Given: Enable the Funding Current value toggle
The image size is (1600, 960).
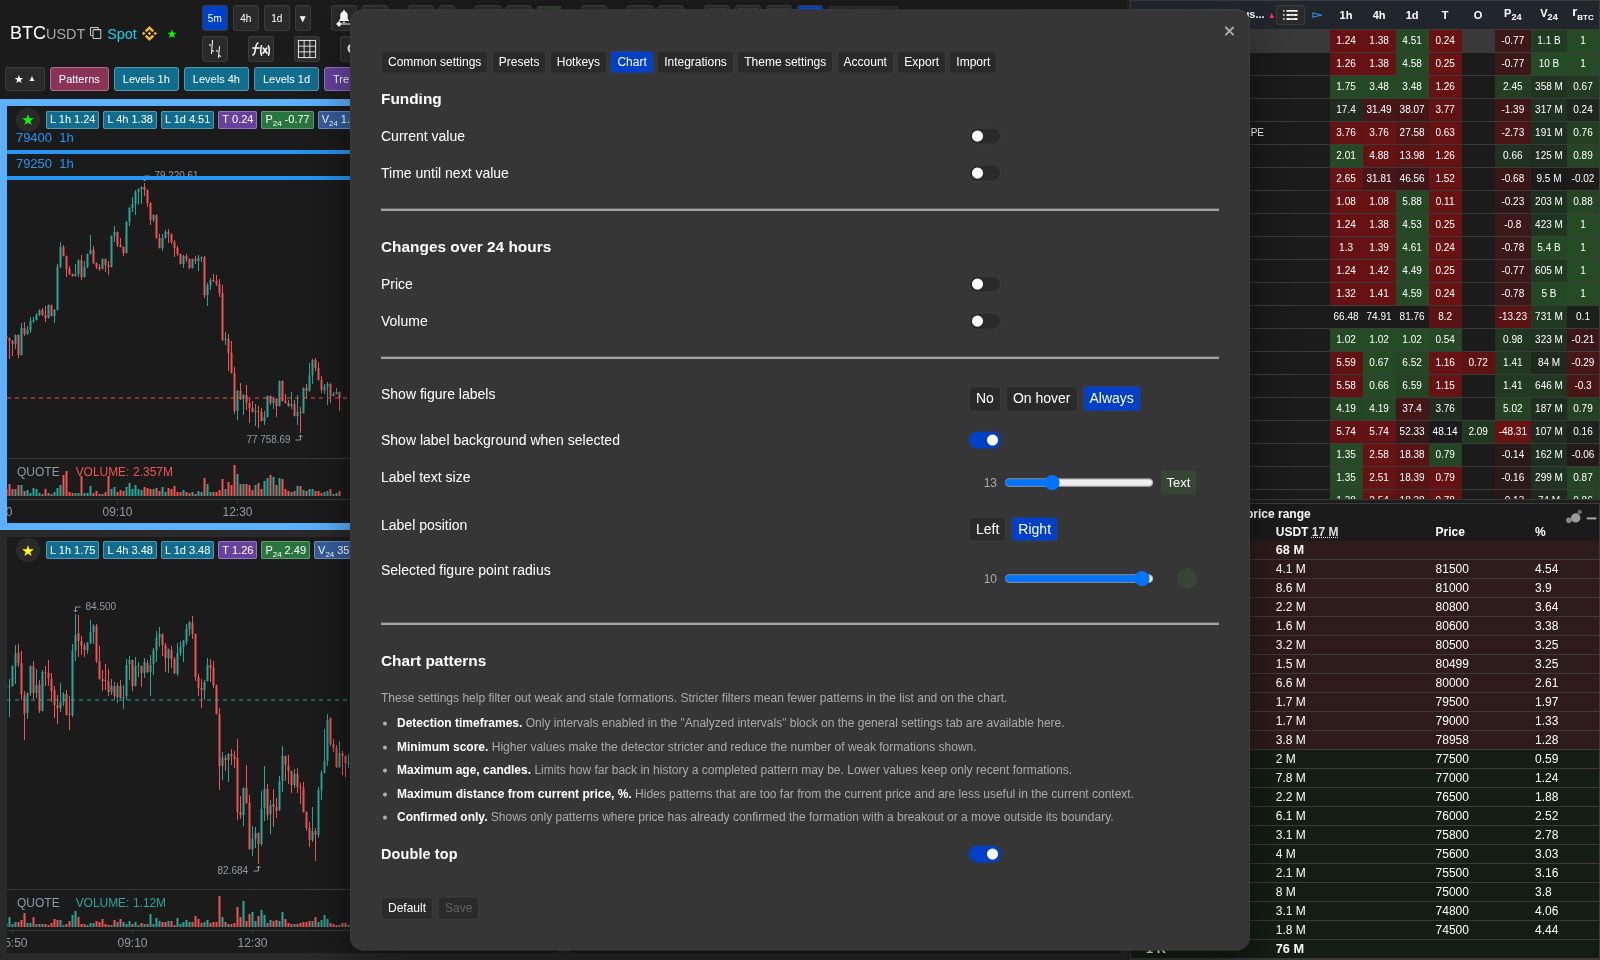Looking at the screenshot, I should (x=984, y=136).
